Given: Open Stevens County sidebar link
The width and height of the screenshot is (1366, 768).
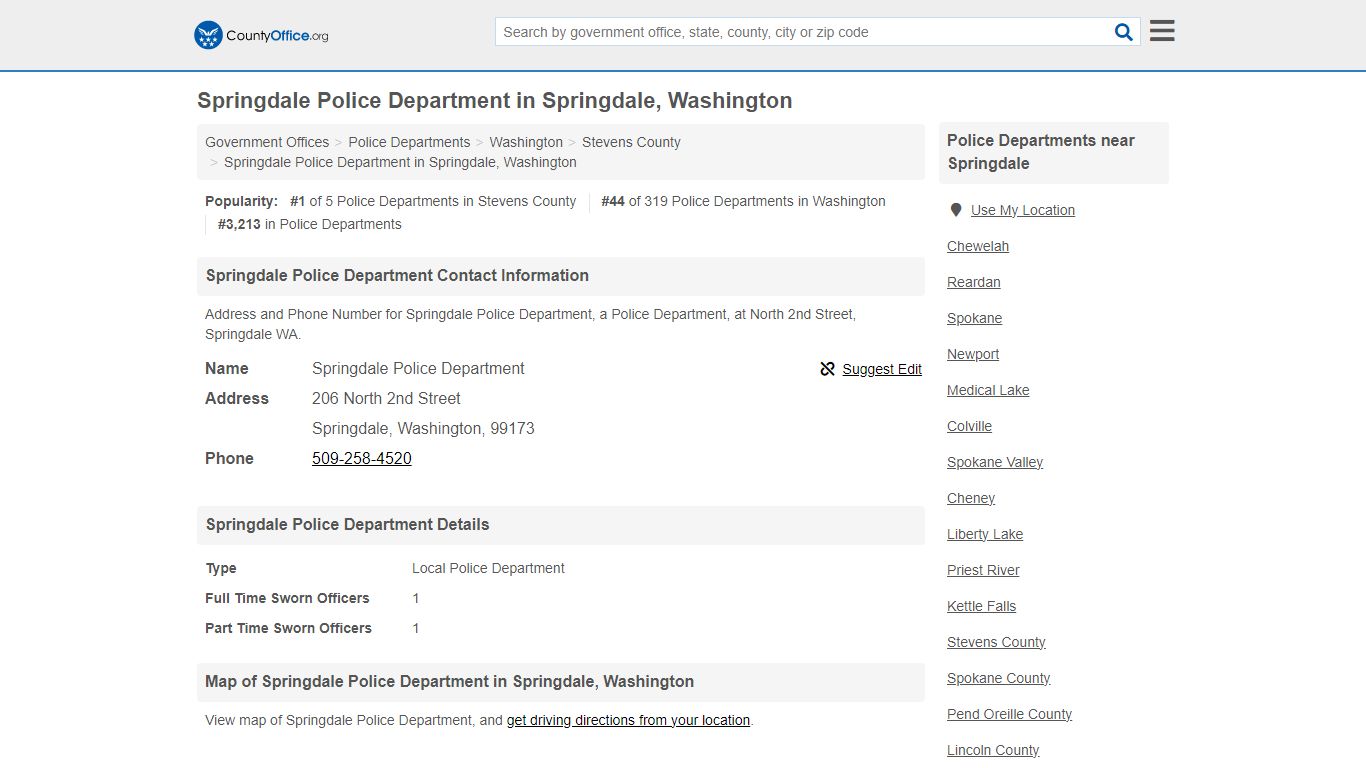Looking at the screenshot, I should point(996,642).
